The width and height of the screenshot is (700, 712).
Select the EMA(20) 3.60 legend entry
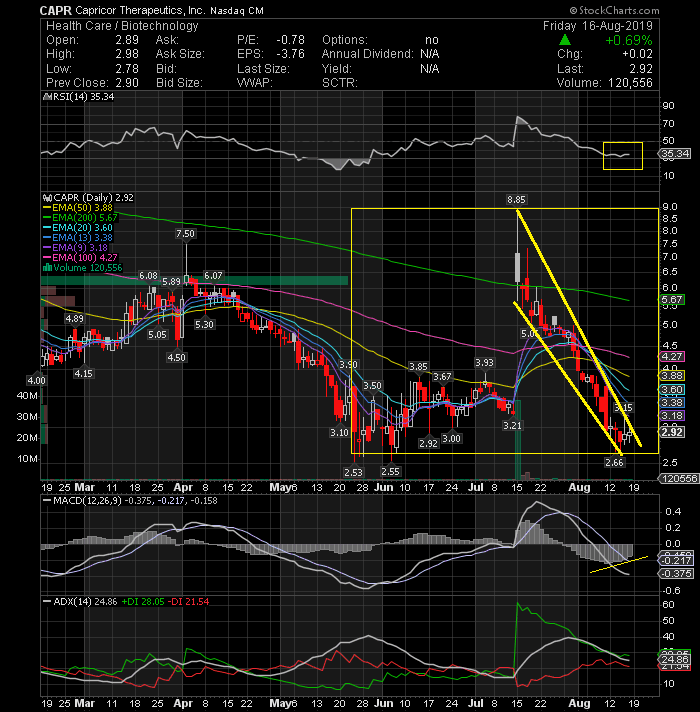pyautogui.click(x=78, y=227)
